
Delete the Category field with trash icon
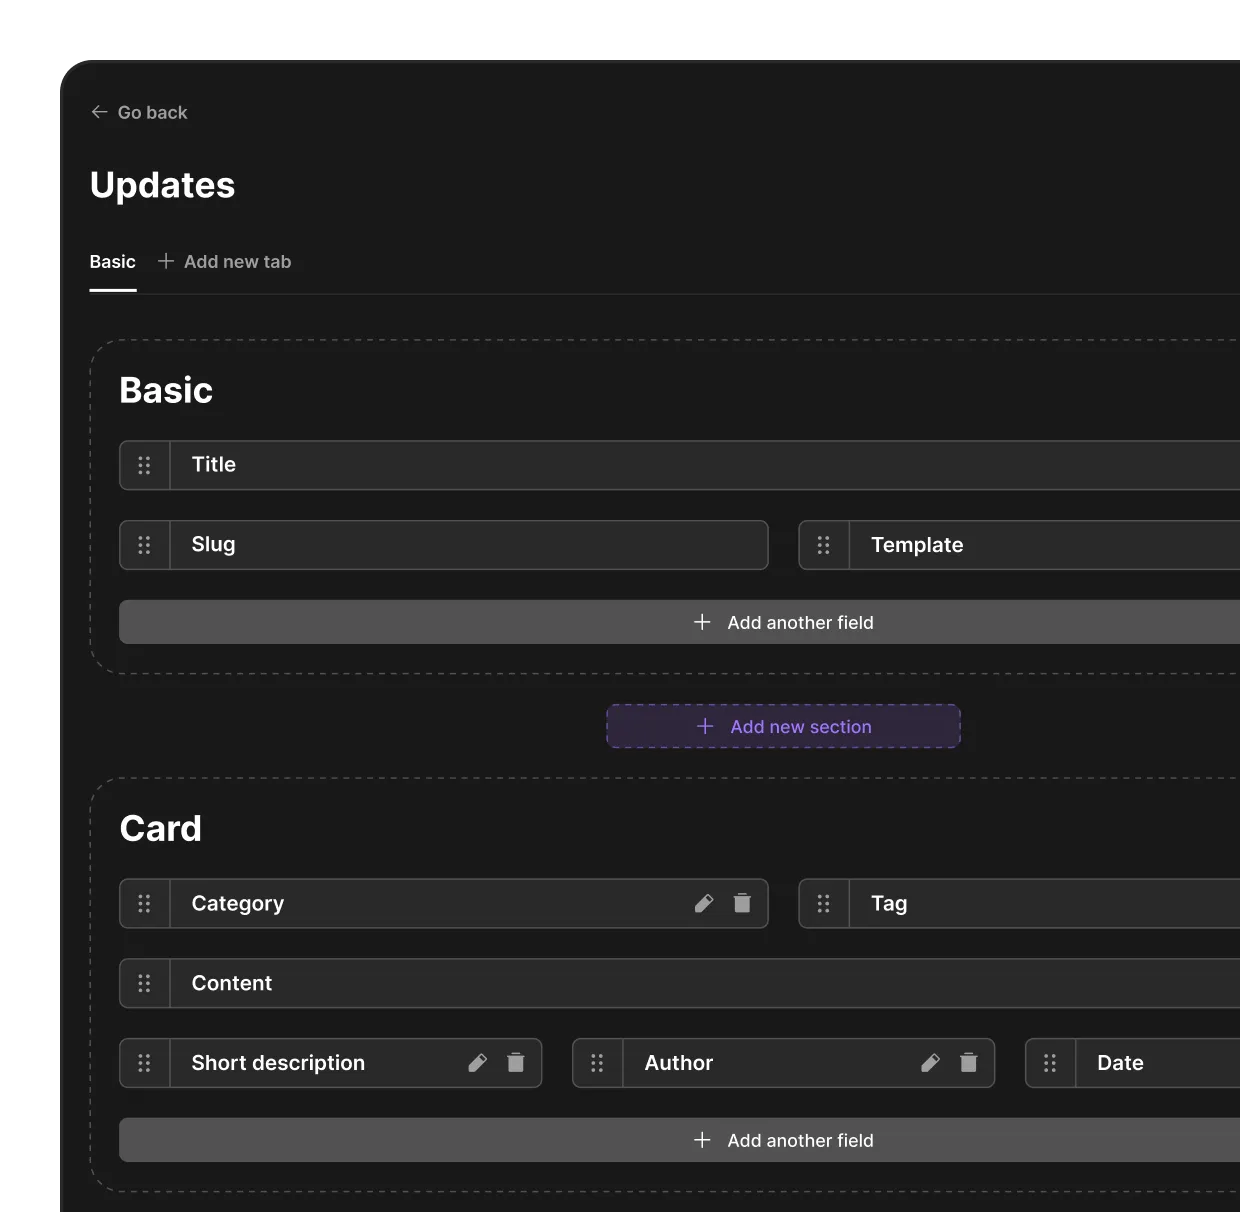point(742,903)
